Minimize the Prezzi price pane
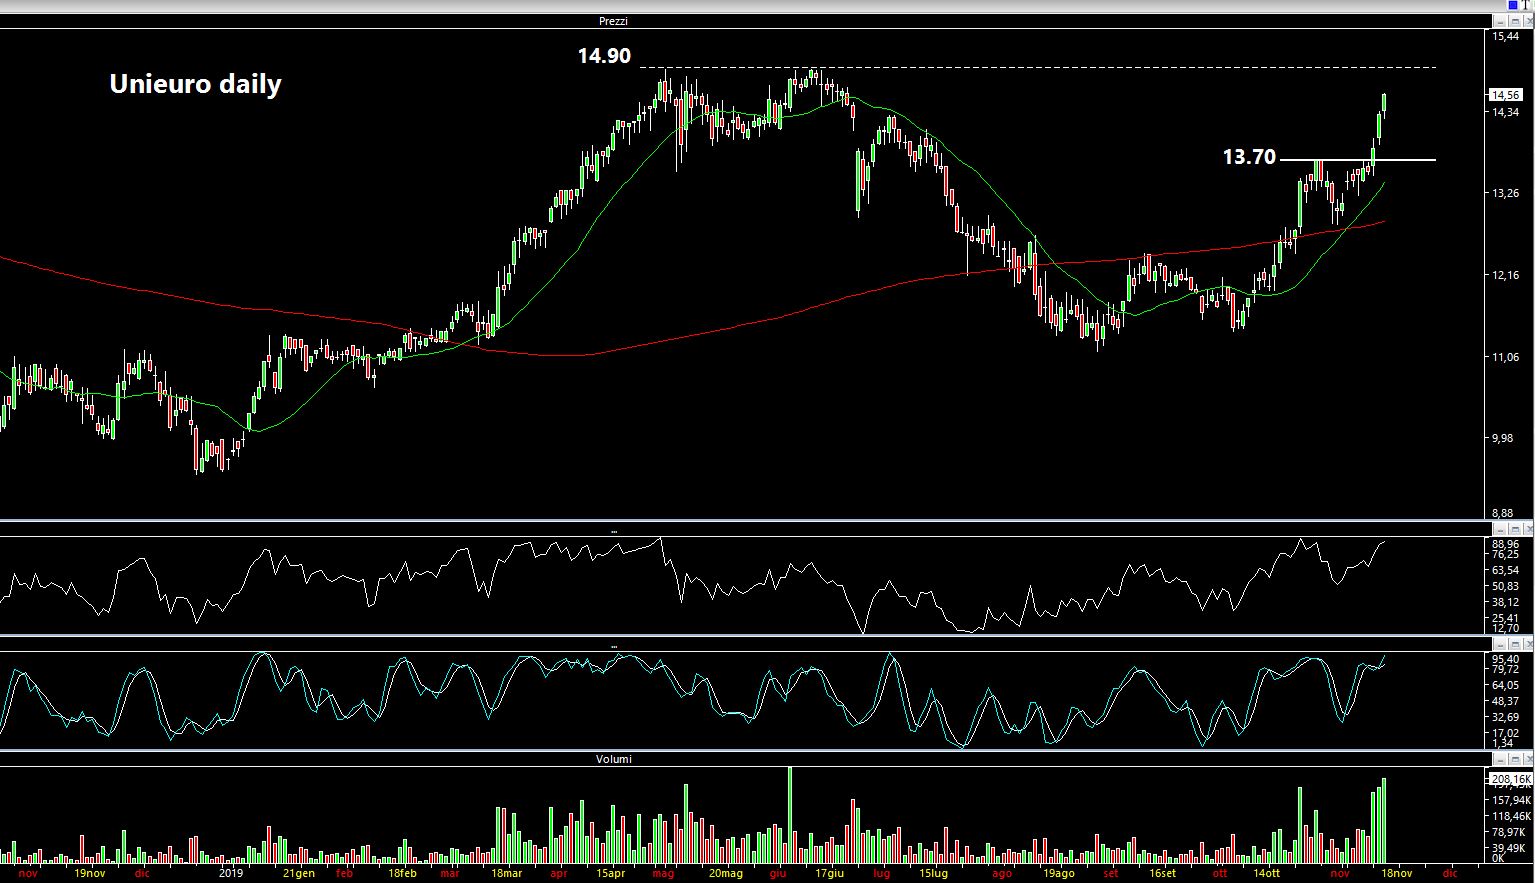This screenshot has height=883, width=1535. click(x=1500, y=21)
